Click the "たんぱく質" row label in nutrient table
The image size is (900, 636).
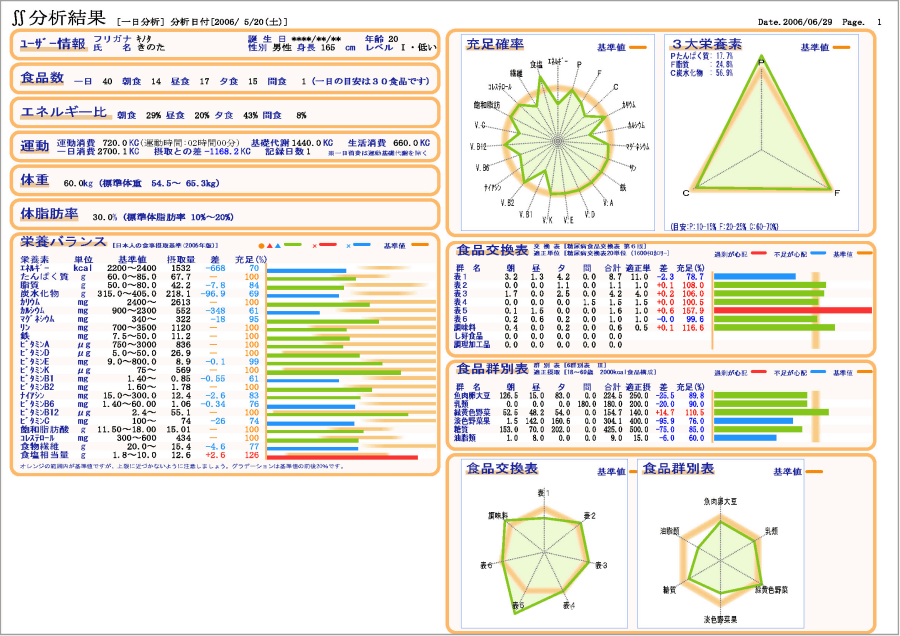(44, 277)
